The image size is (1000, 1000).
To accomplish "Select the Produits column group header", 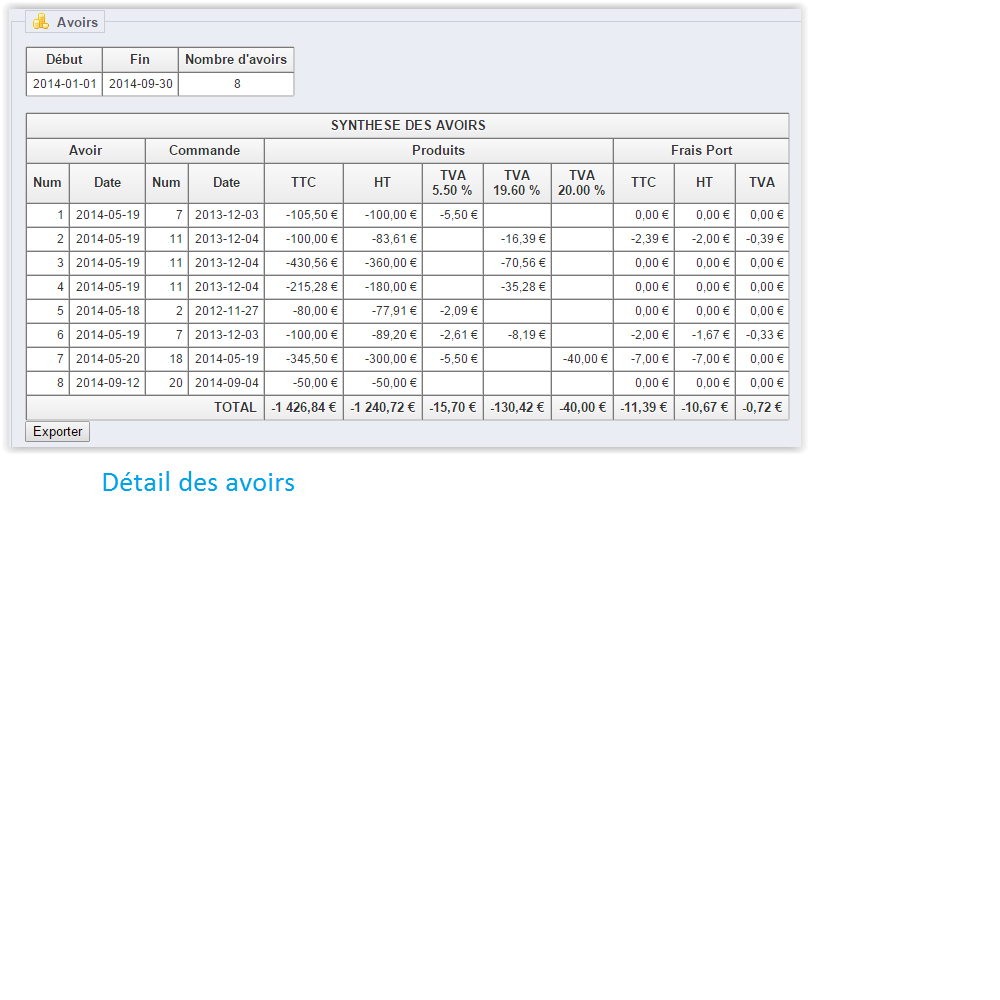I will [438, 151].
